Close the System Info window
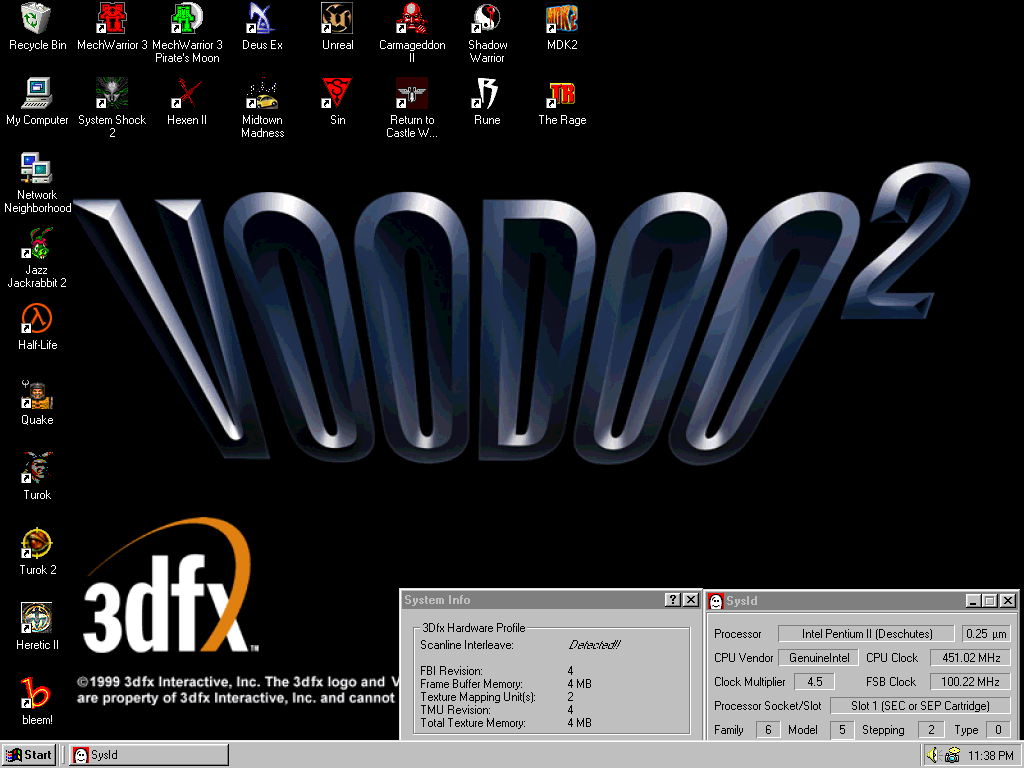The width and height of the screenshot is (1024, 768). [x=690, y=600]
